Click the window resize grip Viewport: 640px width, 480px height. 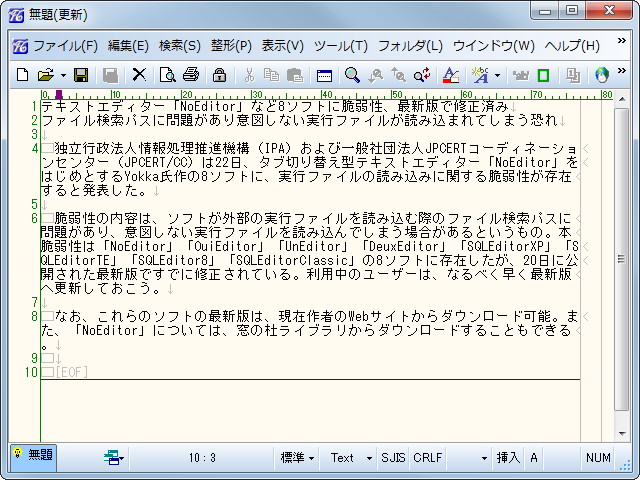(624, 465)
